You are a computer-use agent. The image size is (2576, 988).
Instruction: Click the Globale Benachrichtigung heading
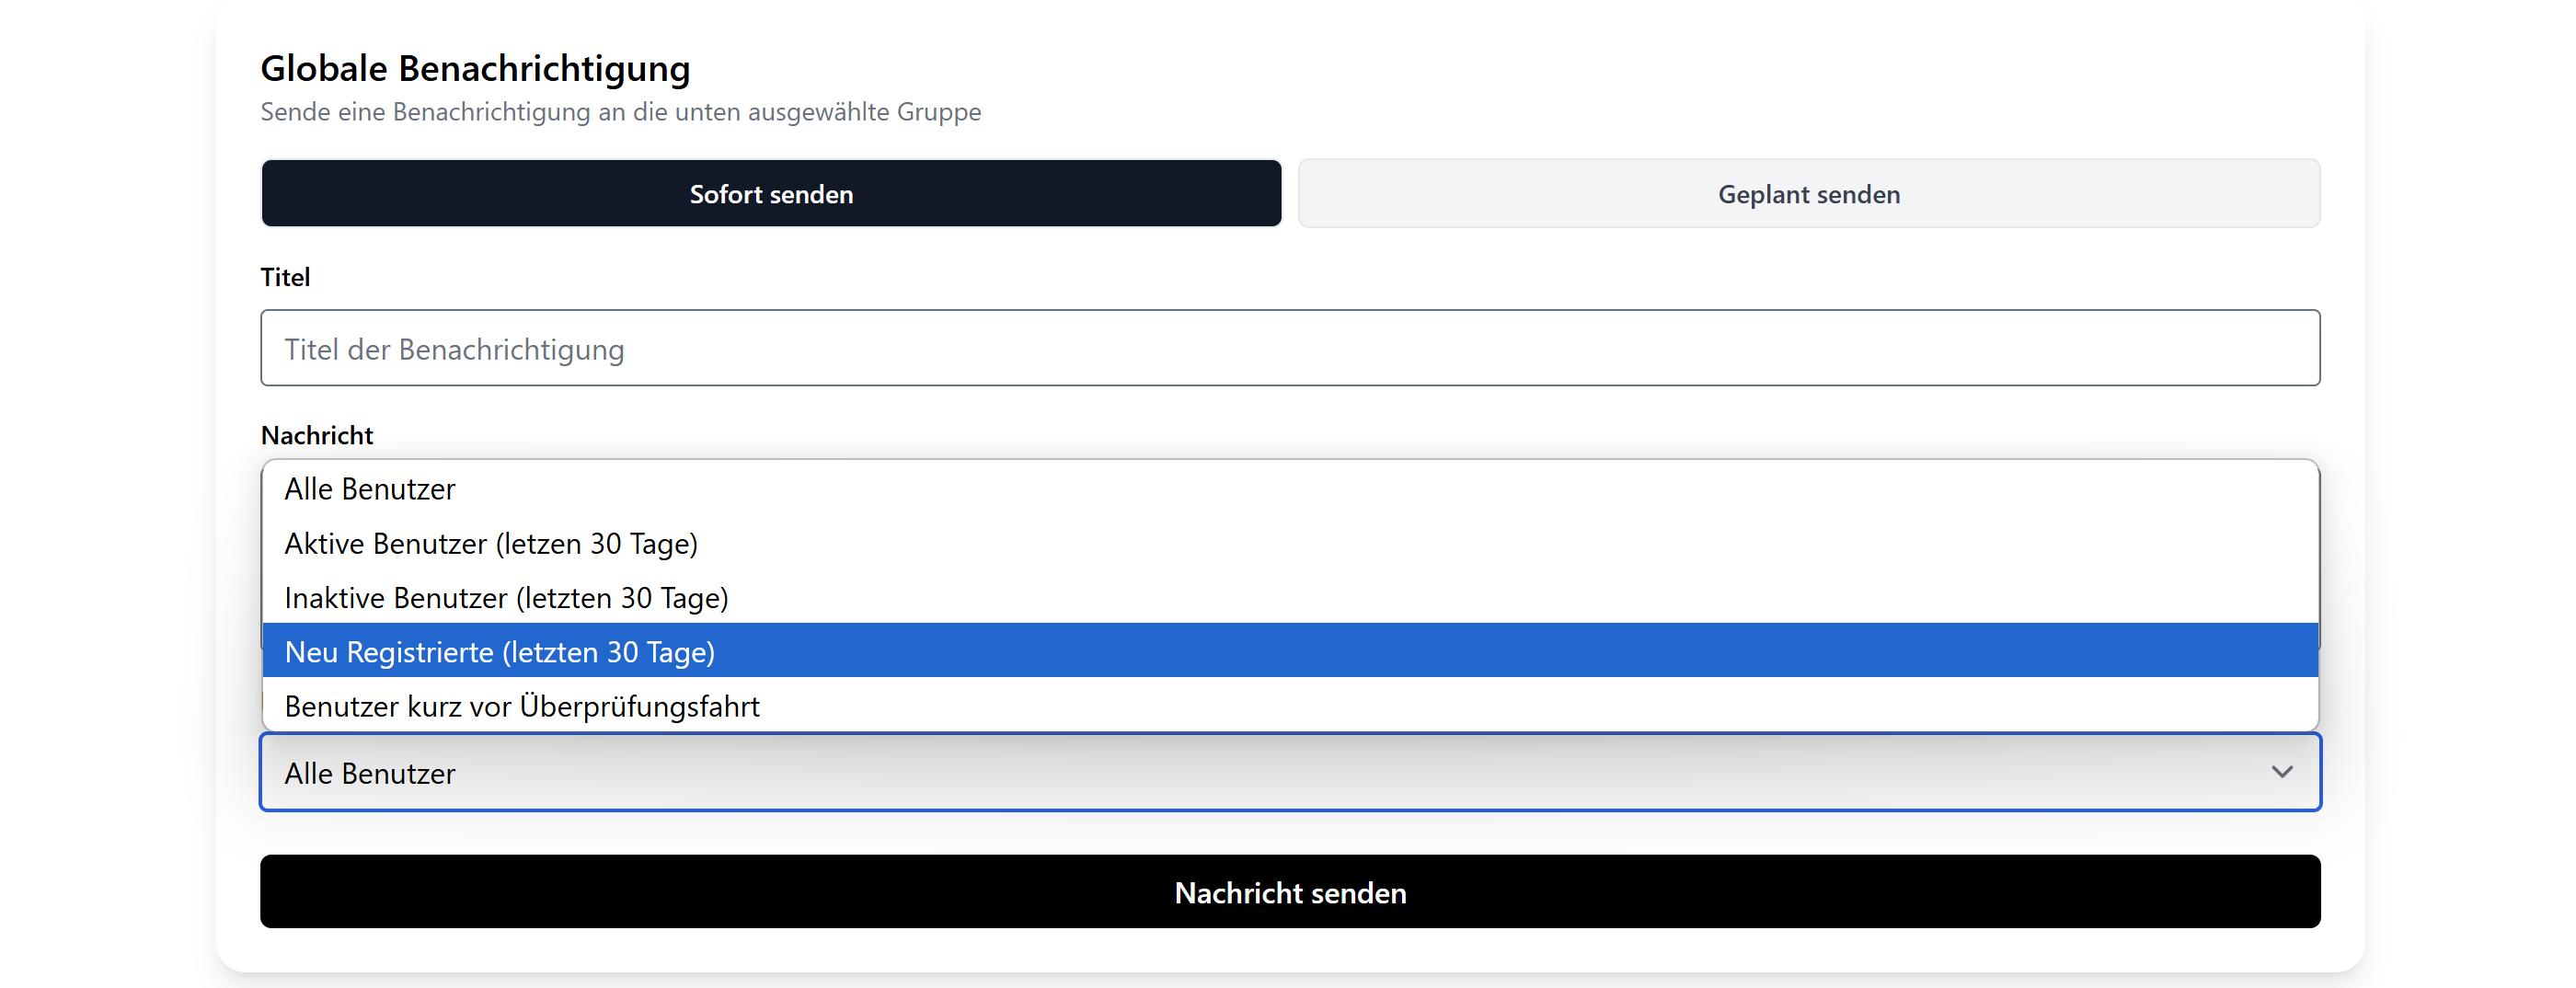(475, 68)
